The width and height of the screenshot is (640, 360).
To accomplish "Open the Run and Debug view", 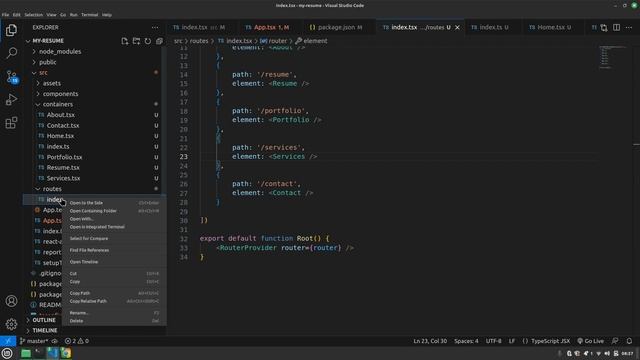I will click(x=11, y=99).
